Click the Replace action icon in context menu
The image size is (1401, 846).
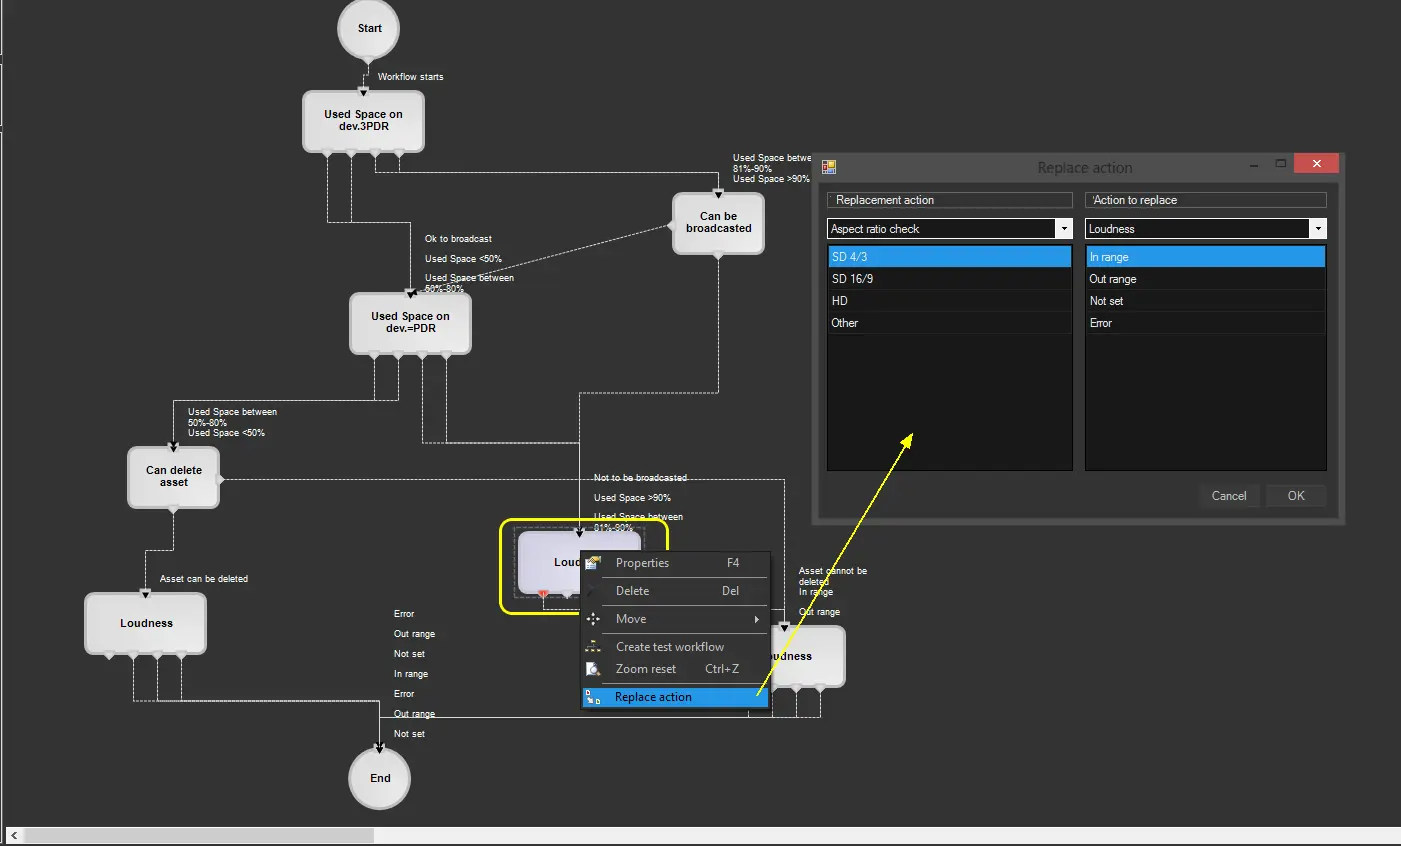tap(593, 697)
